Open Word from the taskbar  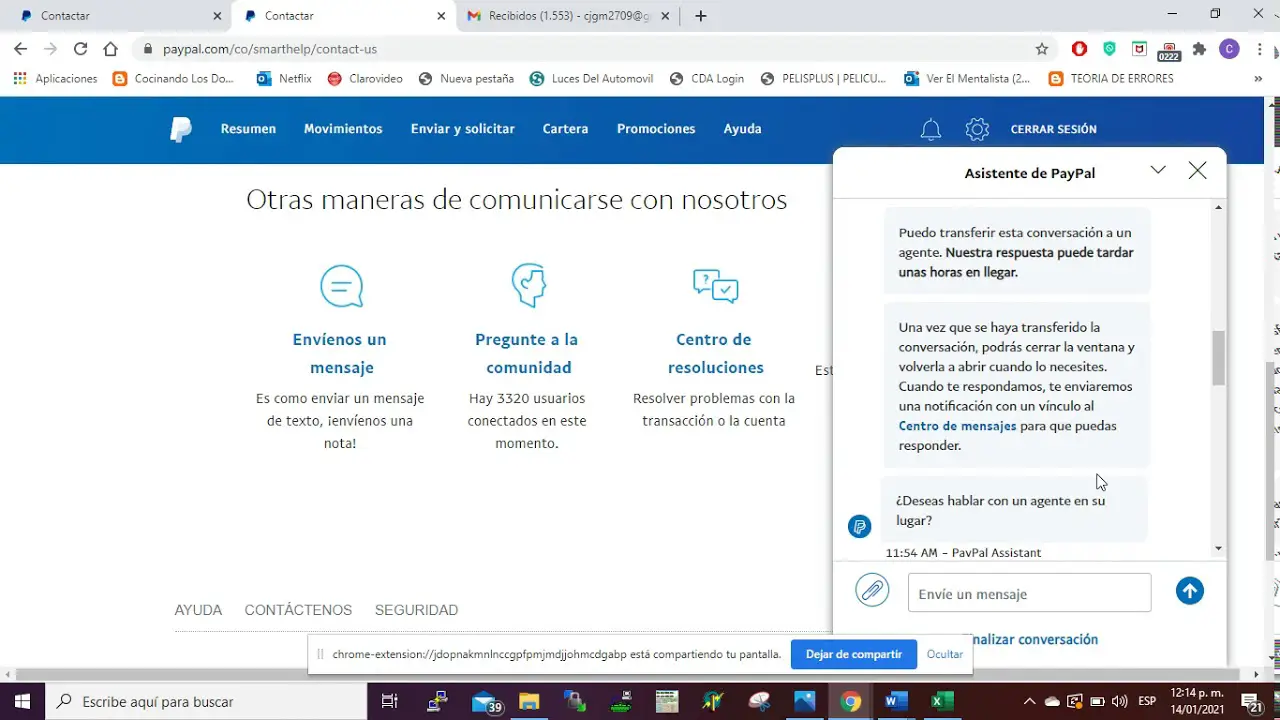(895, 701)
